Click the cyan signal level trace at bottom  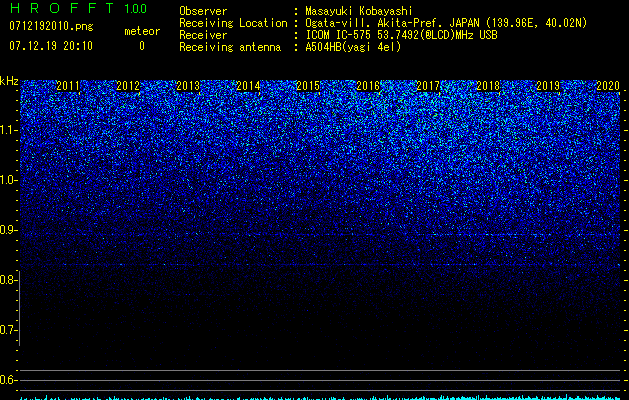321,397
